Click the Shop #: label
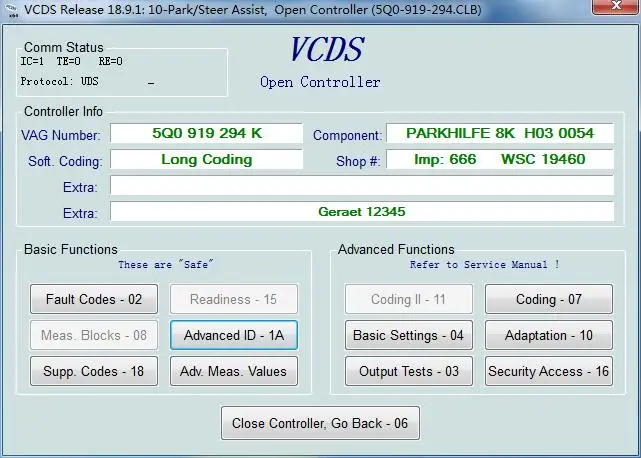Screen dimensions: 641x458 (358, 162)
